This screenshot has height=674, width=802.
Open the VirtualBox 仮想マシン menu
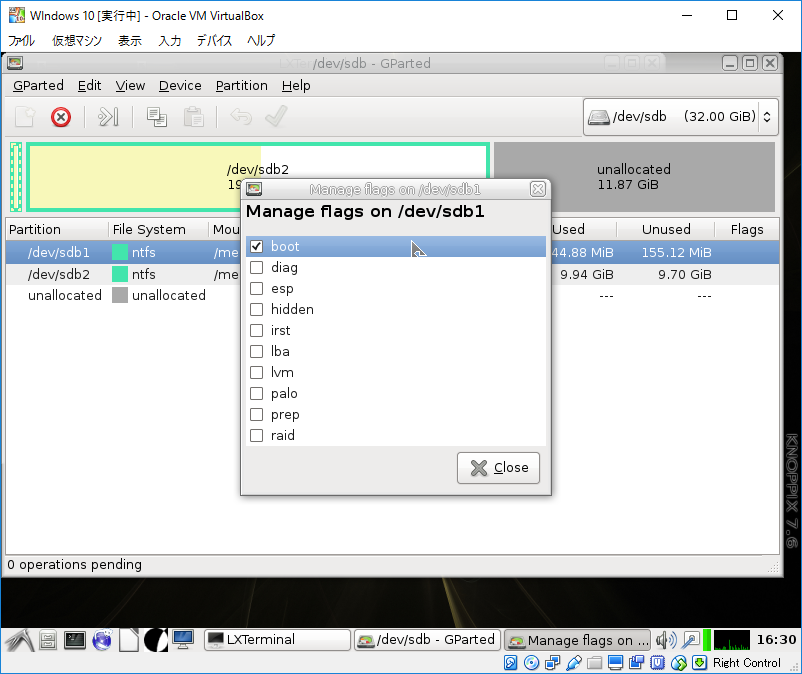(77, 40)
